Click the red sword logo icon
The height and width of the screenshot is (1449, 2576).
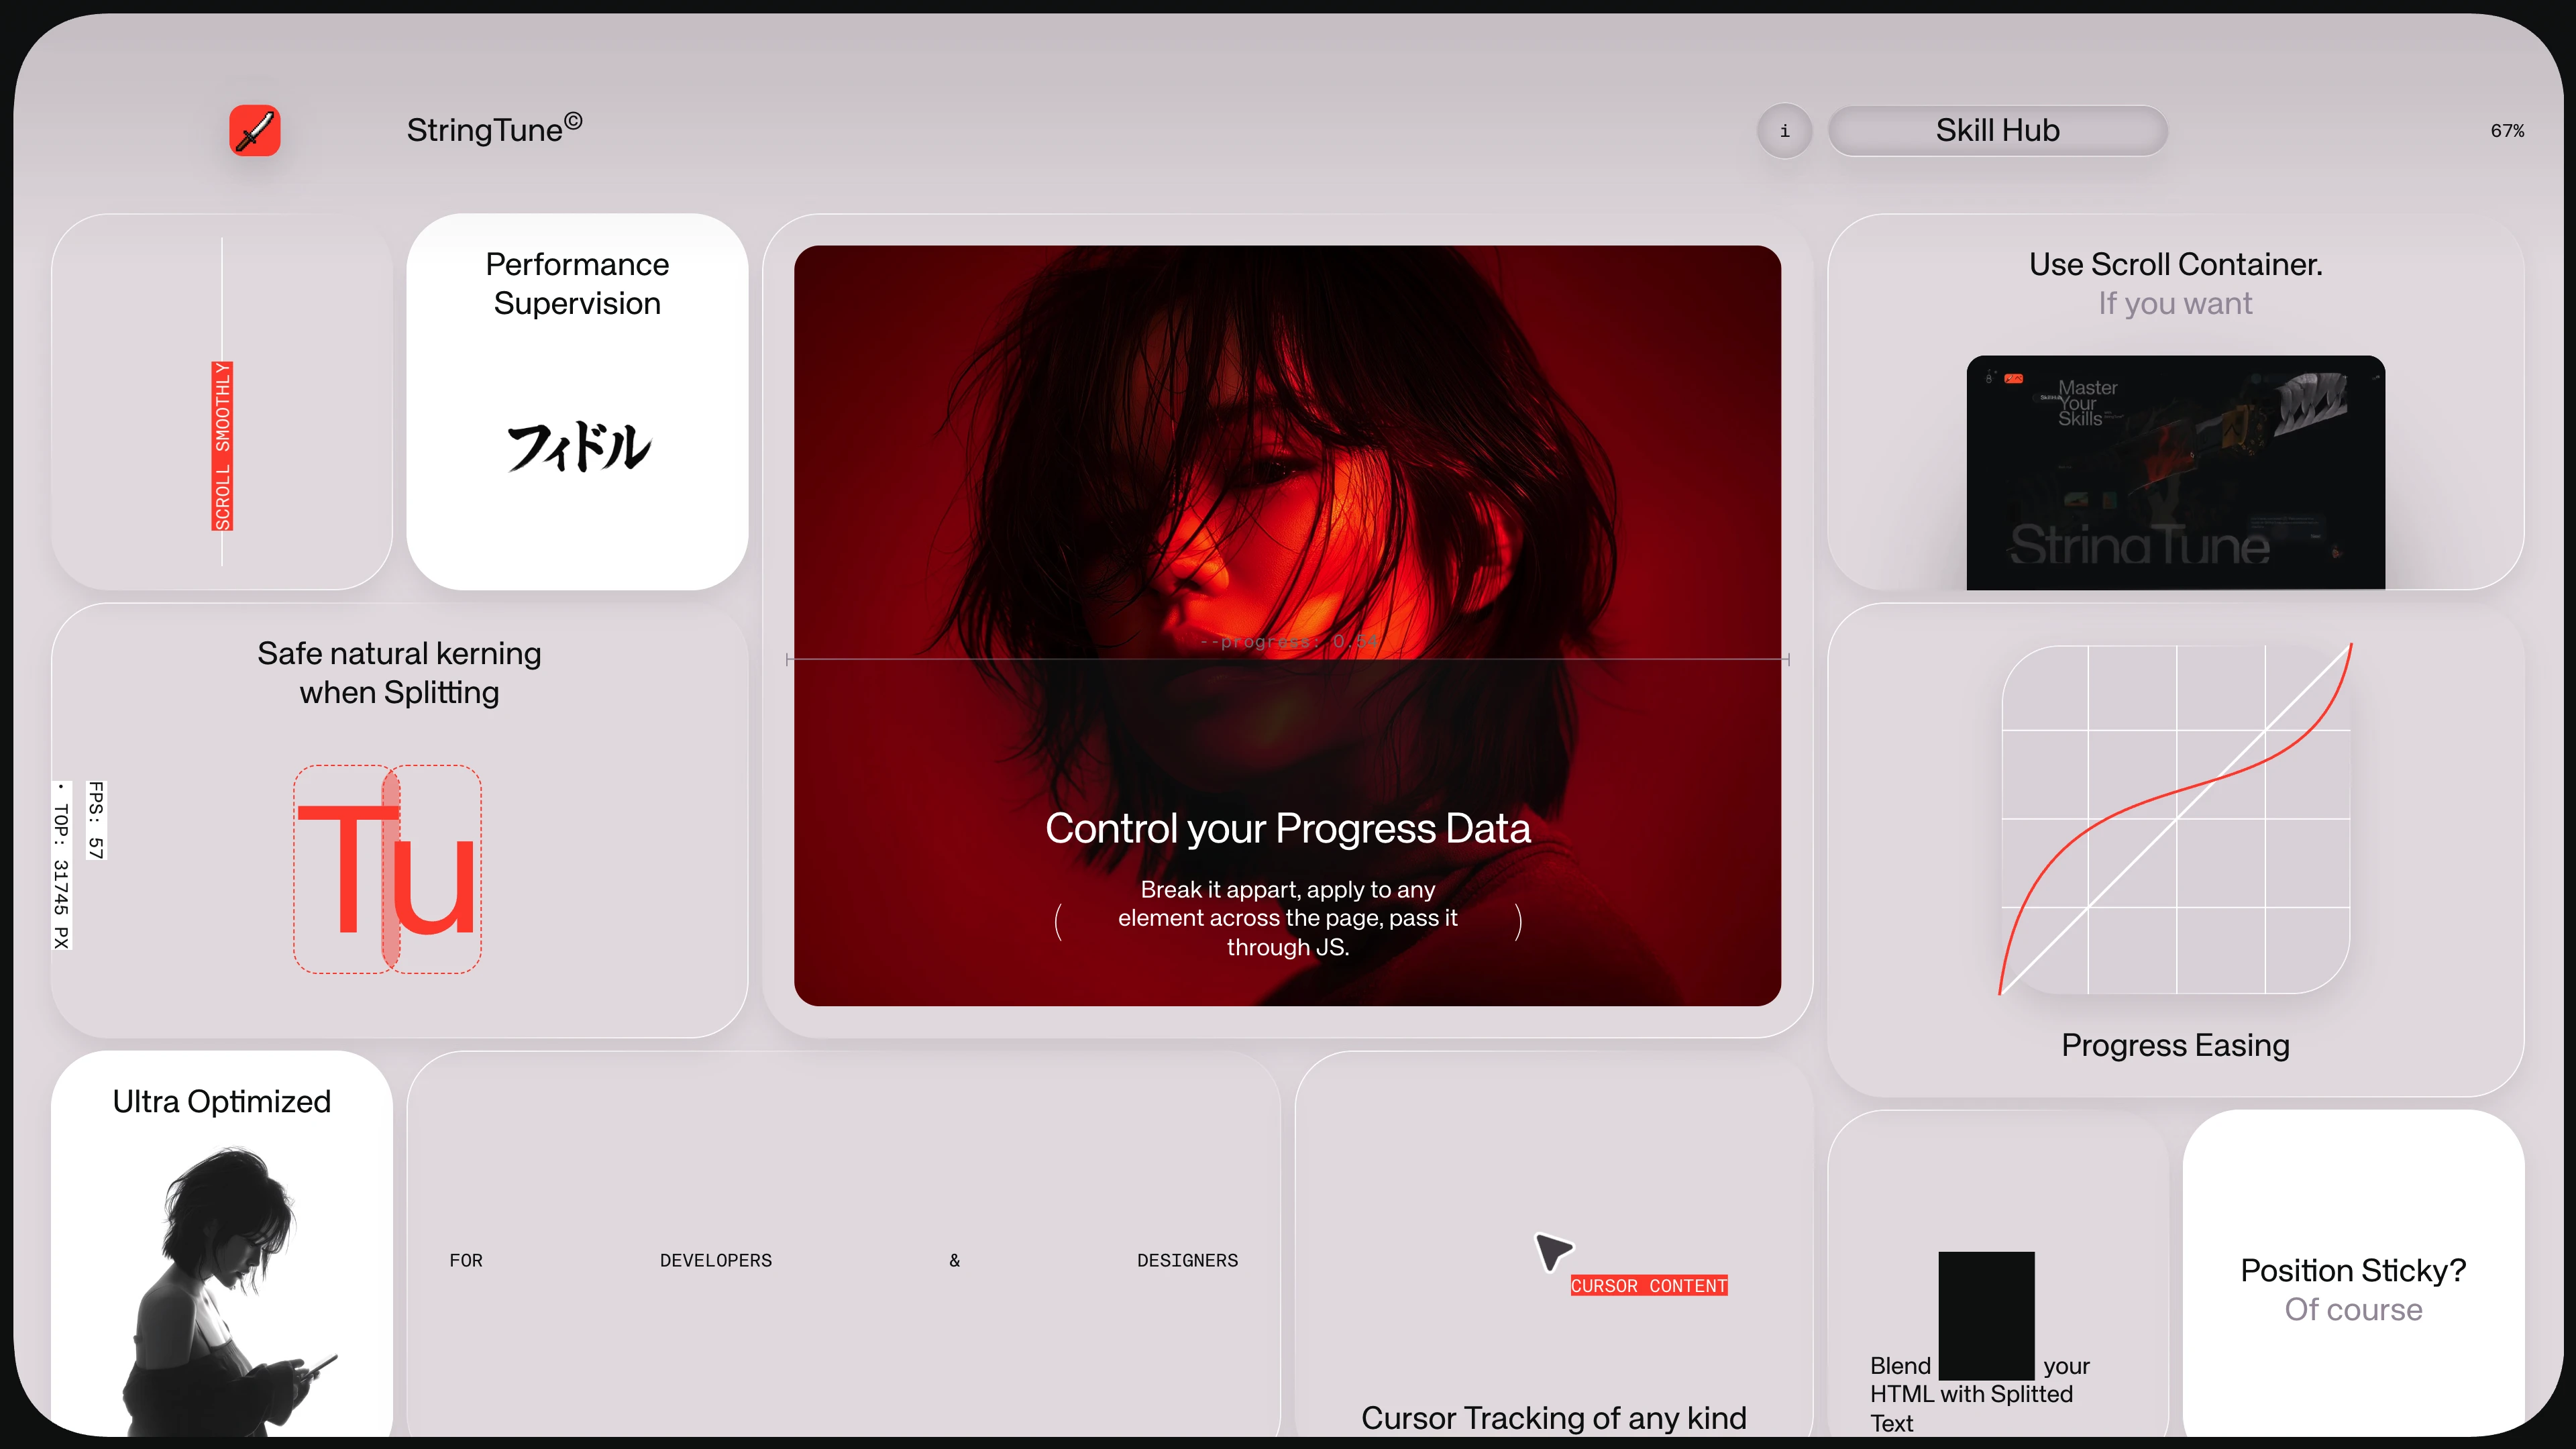254,131
